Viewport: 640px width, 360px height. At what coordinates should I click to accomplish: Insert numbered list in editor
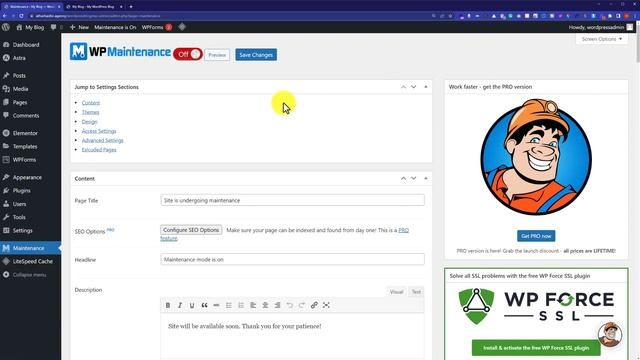tap(241, 305)
